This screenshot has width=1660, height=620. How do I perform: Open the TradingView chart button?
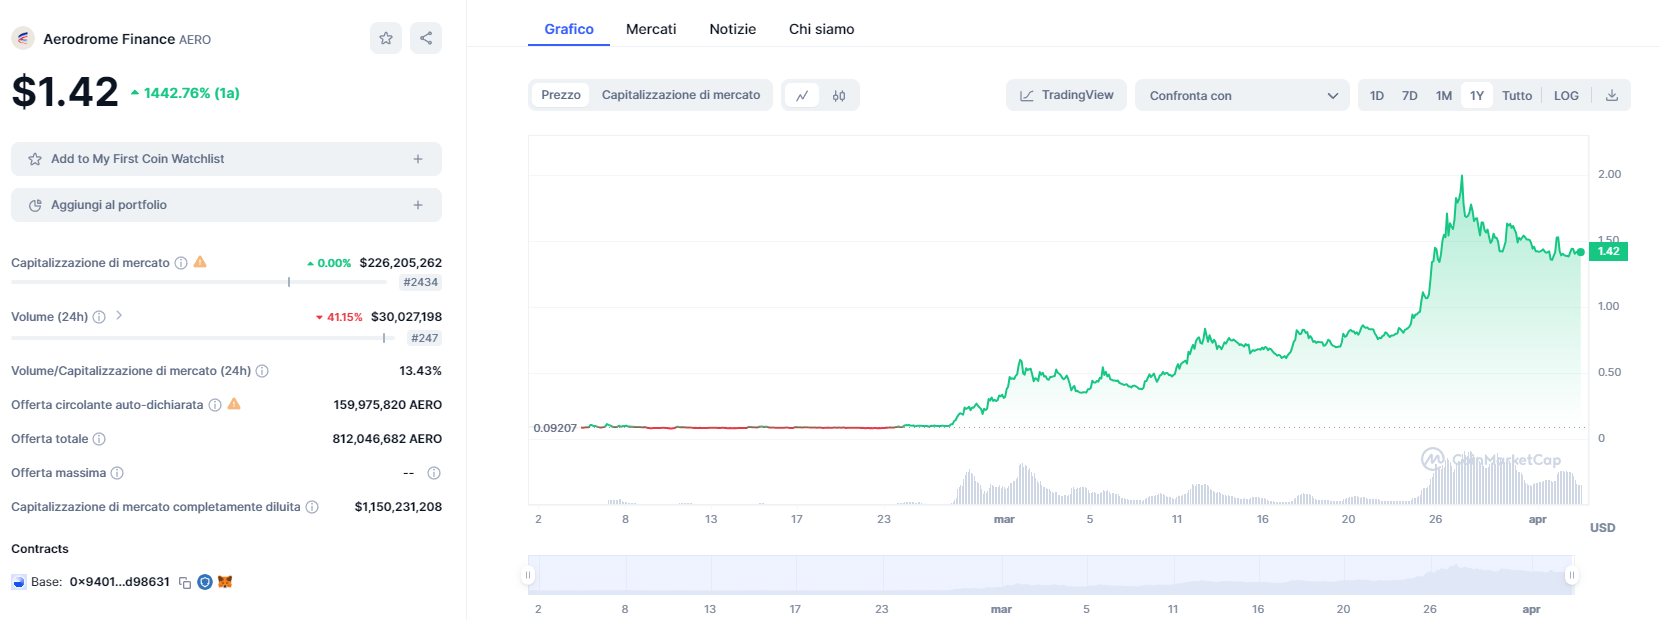[x=1066, y=95]
